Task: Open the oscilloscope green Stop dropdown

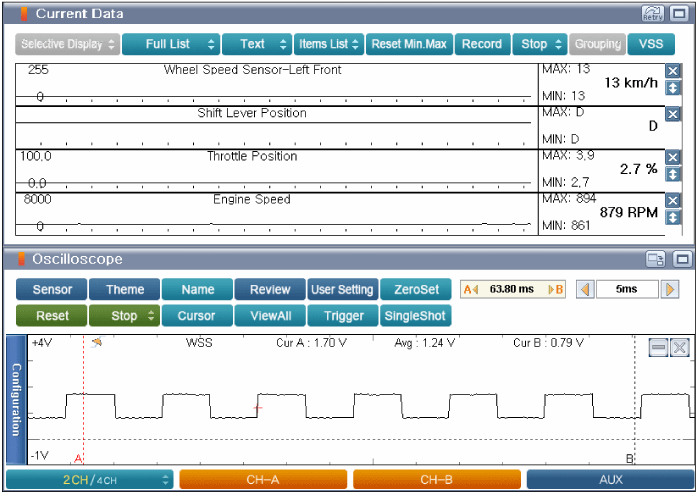Action: 125,316
